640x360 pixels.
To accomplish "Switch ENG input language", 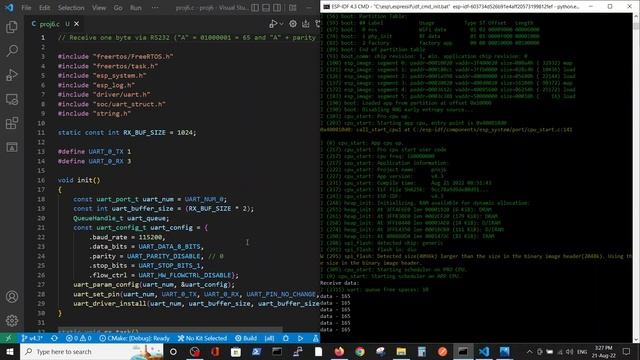I will tap(582, 352).
